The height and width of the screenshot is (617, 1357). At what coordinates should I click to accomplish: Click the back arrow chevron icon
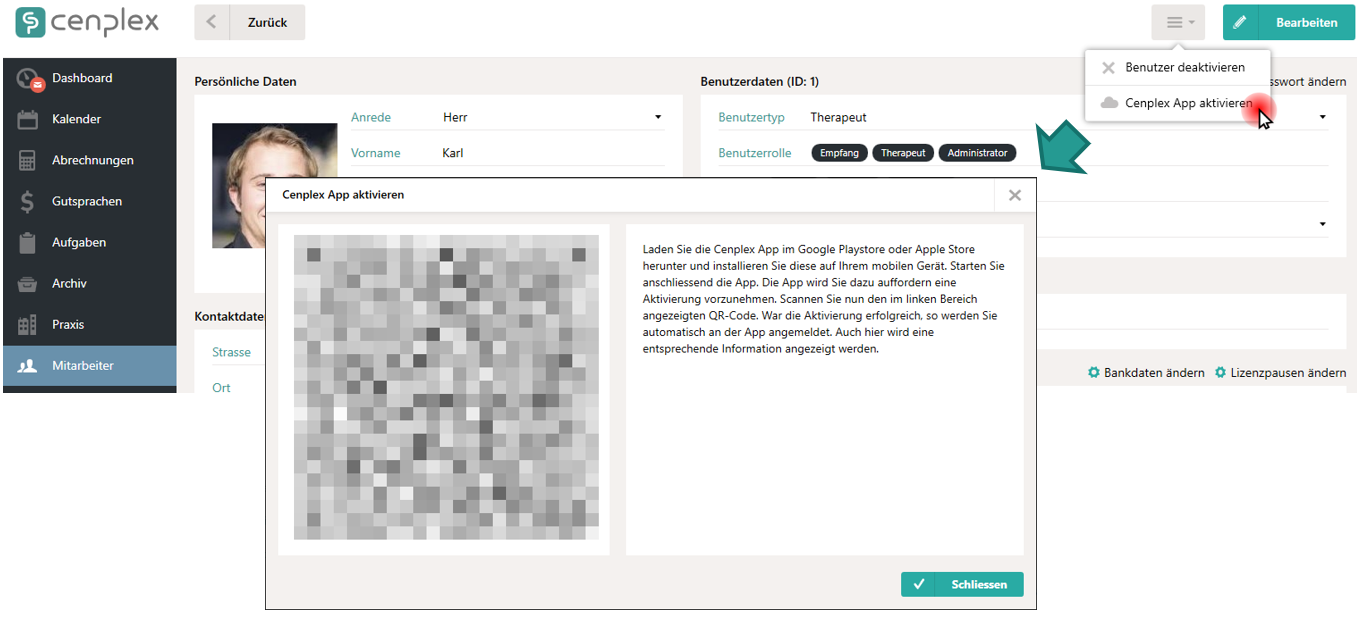point(212,22)
